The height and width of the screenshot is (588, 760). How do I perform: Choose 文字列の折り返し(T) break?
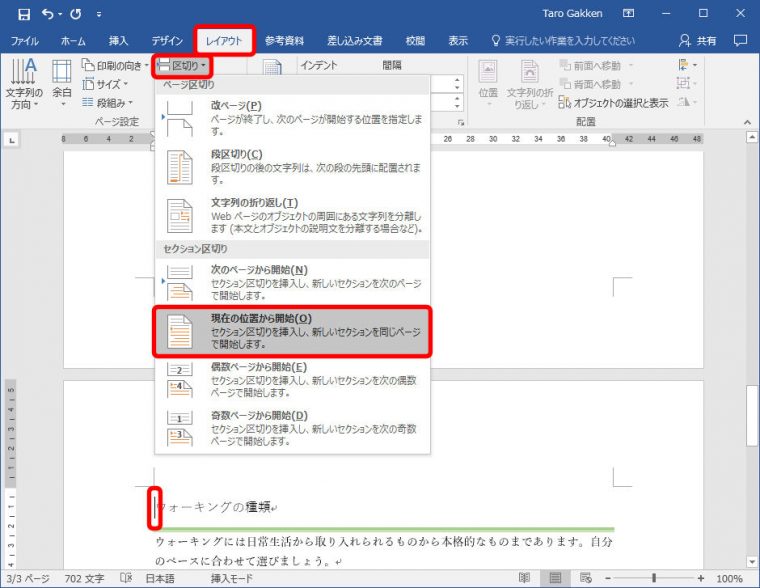292,215
